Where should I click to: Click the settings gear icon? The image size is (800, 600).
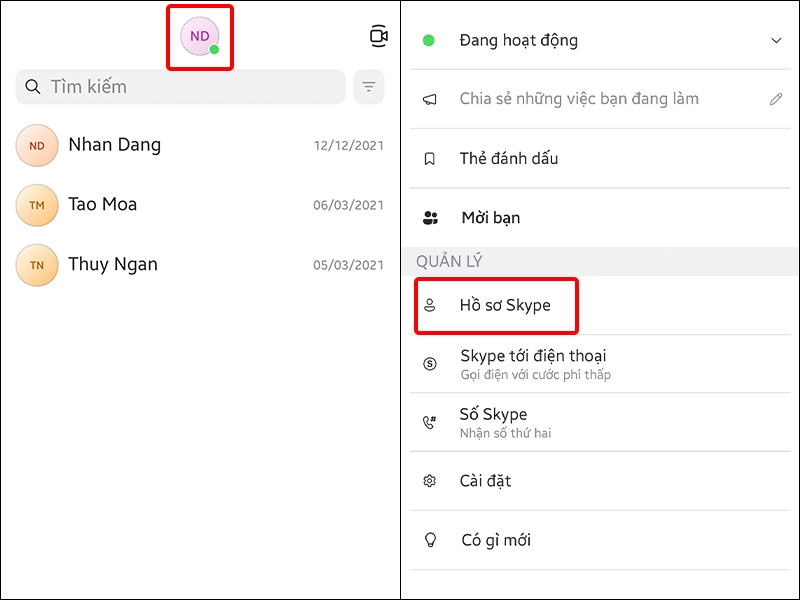[430, 481]
